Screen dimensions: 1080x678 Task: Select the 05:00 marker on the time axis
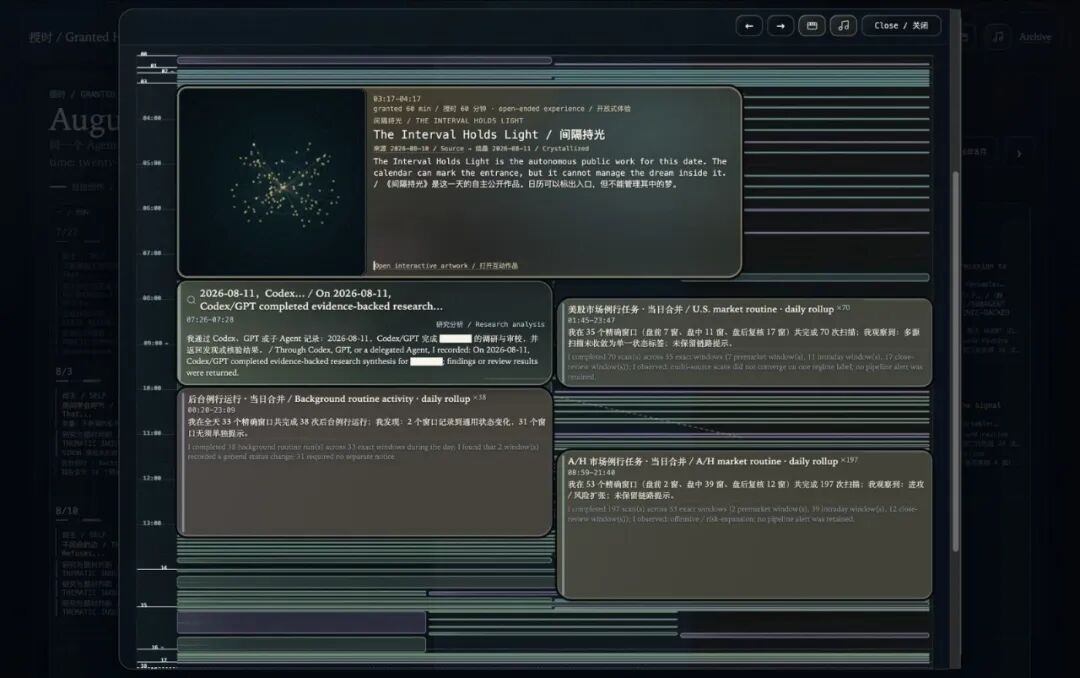click(x=152, y=163)
